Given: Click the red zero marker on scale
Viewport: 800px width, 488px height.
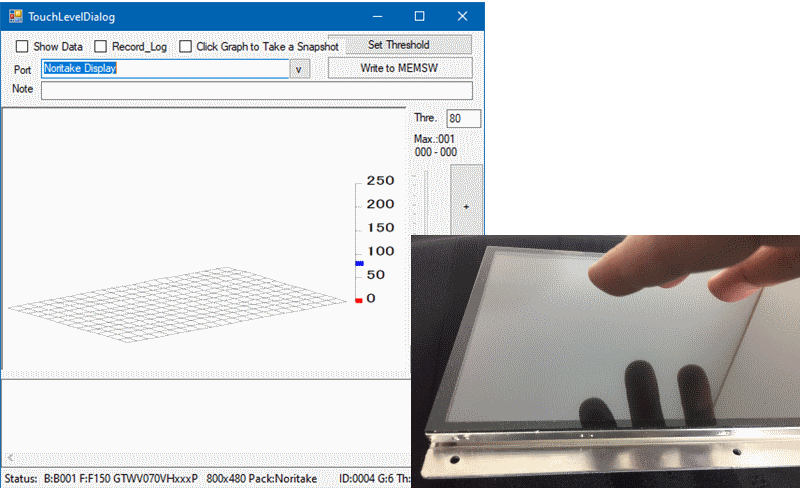Looking at the screenshot, I should [x=360, y=300].
